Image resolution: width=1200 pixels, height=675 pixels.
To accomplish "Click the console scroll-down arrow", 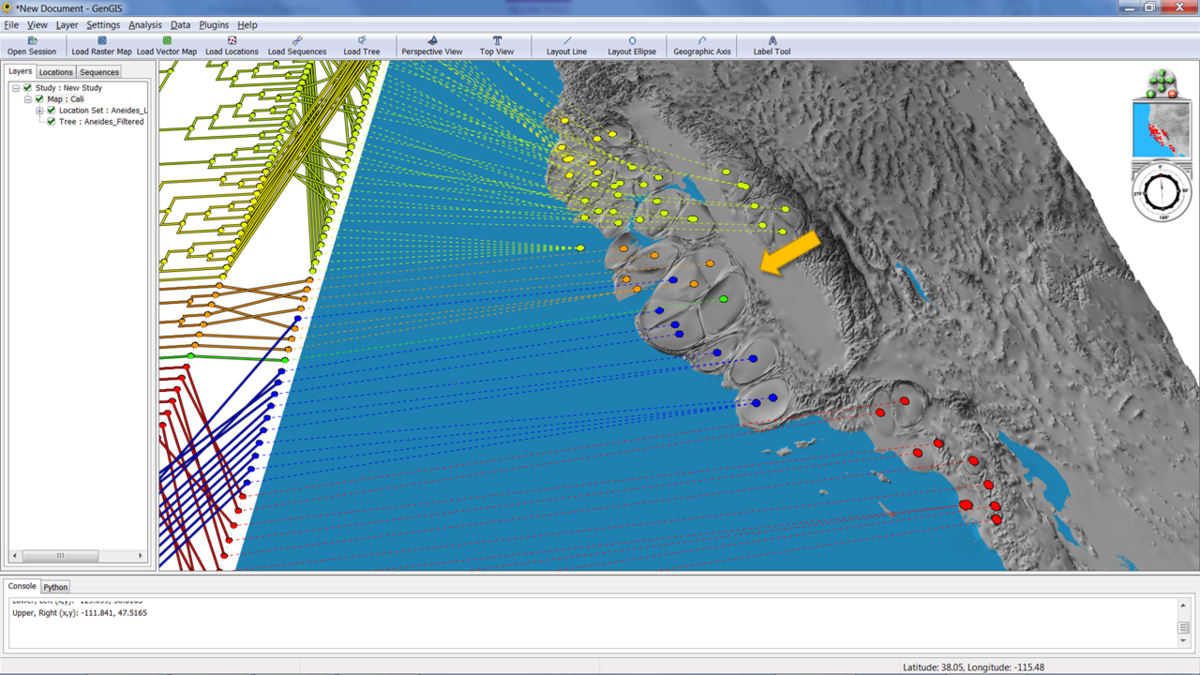I will (x=1184, y=641).
